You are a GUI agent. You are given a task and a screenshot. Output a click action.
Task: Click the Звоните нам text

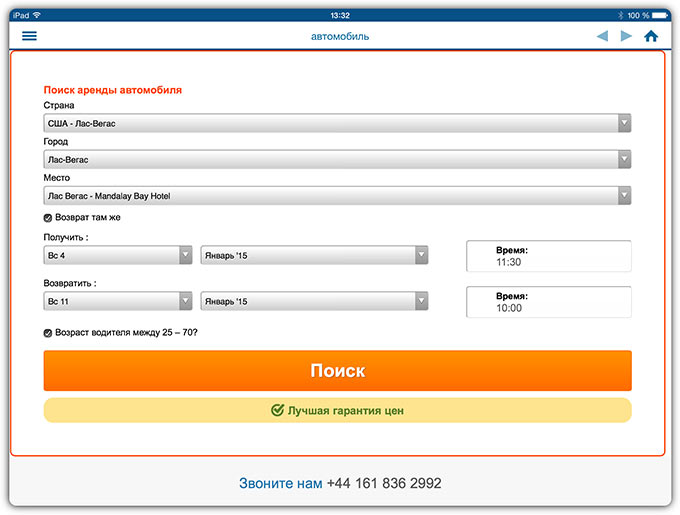(281, 483)
